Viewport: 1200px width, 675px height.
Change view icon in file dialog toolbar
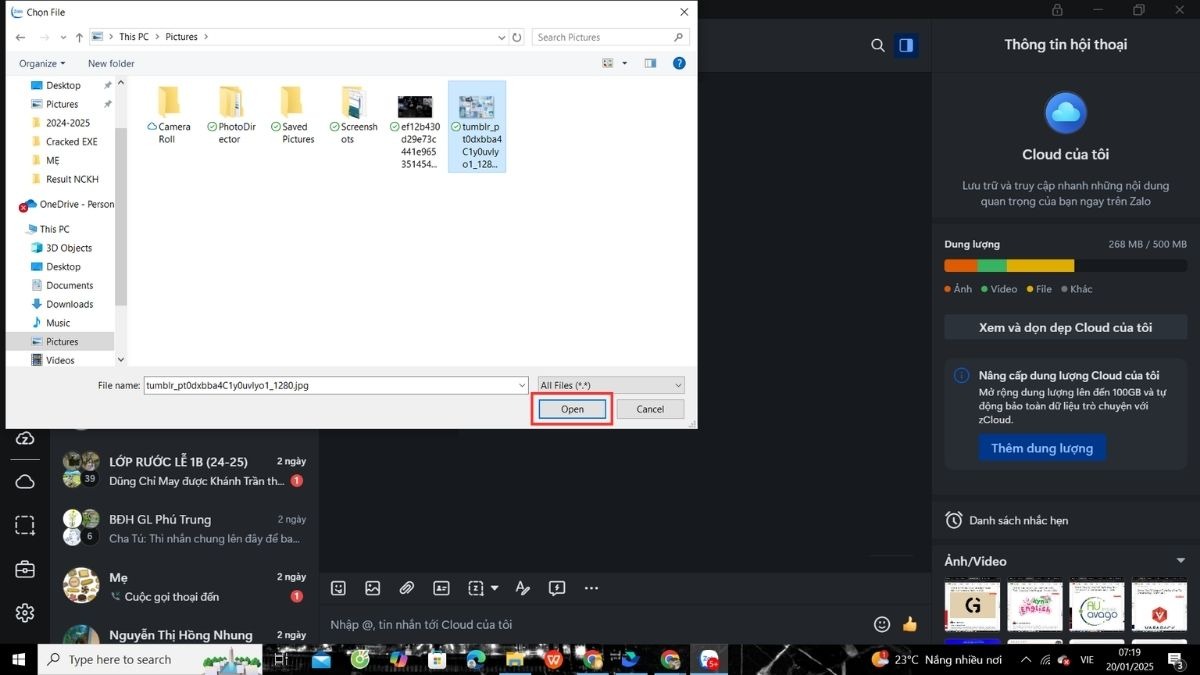(607, 63)
